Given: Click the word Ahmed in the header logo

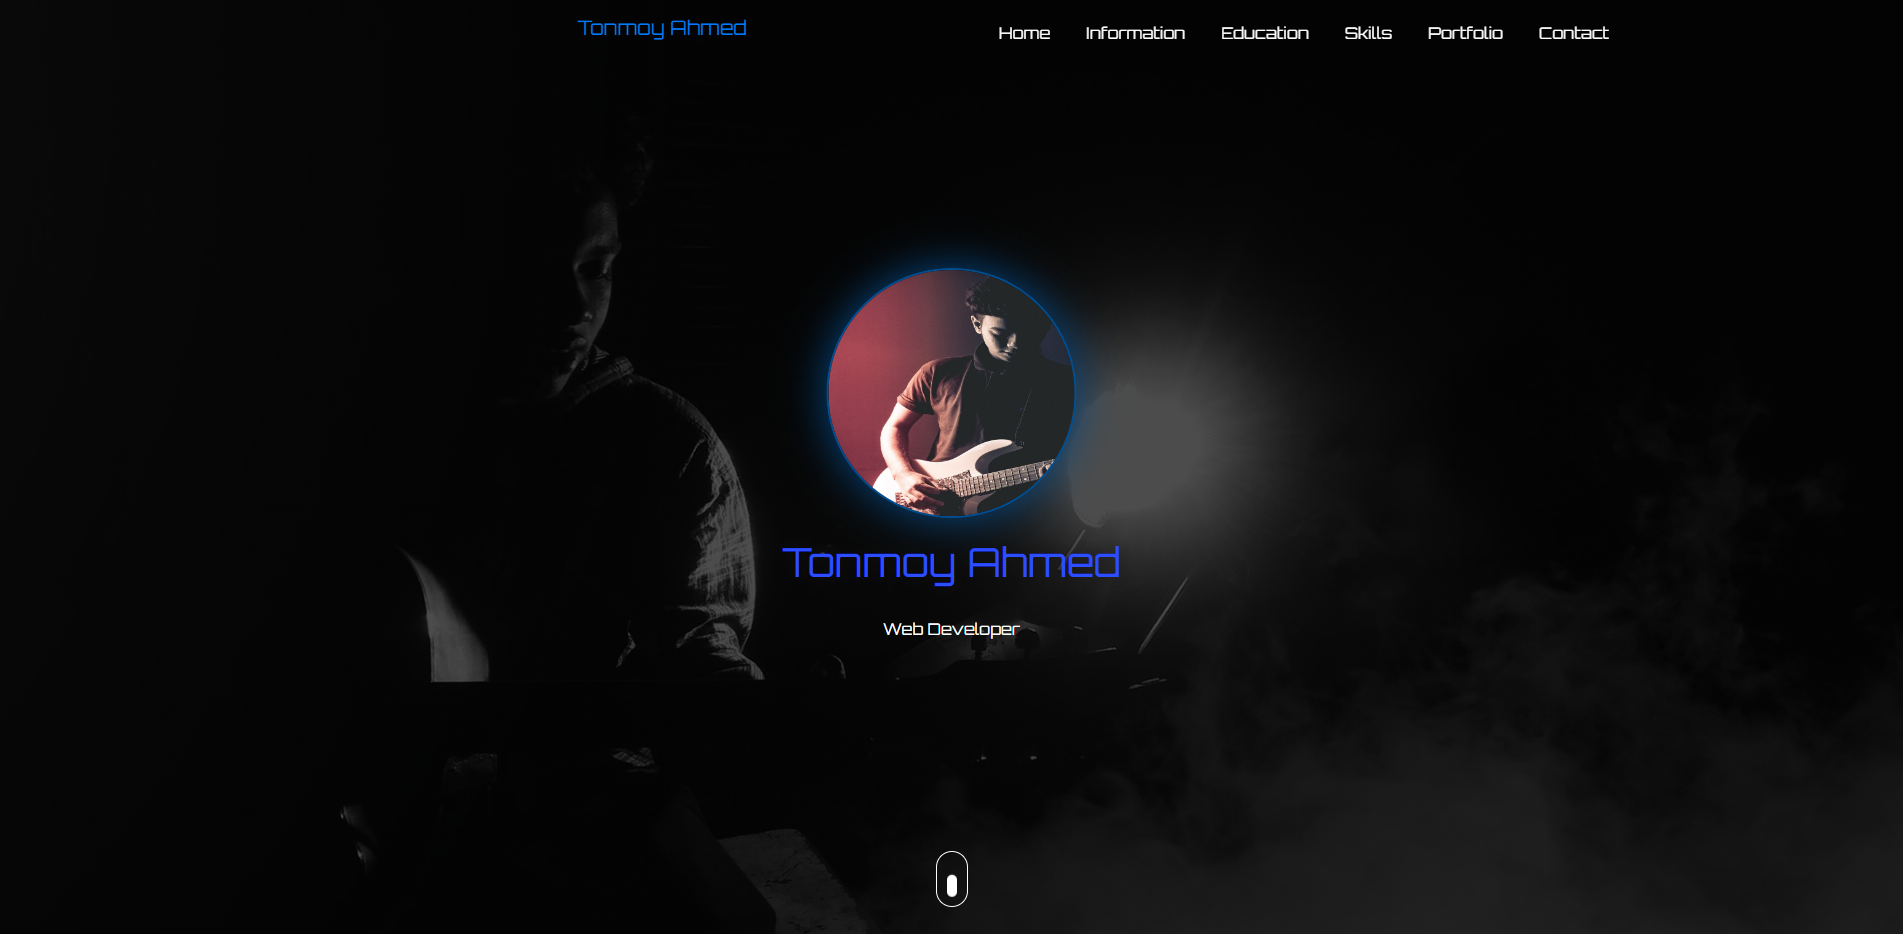Looking at the screenshot, I should point(708,28).
